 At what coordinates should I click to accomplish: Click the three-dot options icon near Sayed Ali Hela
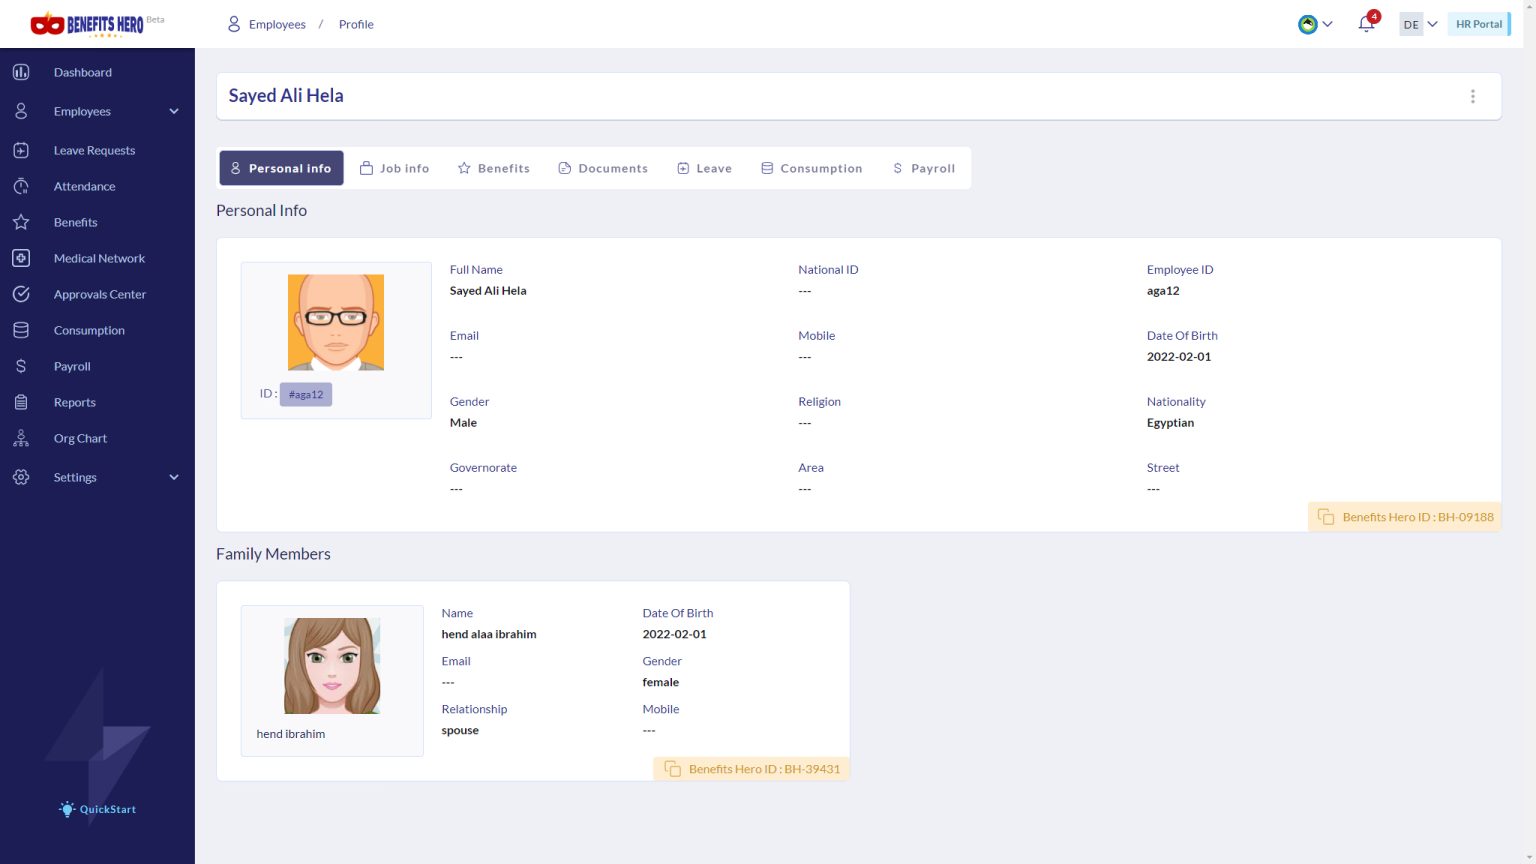pyautogui.click(x=1473, y=96)
